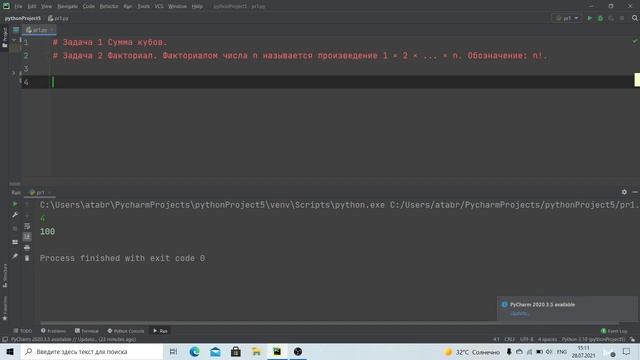The height and width of the screenshot is (360, 640).
Task: Click CRLF line separator in status bar
Action: point(509,339)
